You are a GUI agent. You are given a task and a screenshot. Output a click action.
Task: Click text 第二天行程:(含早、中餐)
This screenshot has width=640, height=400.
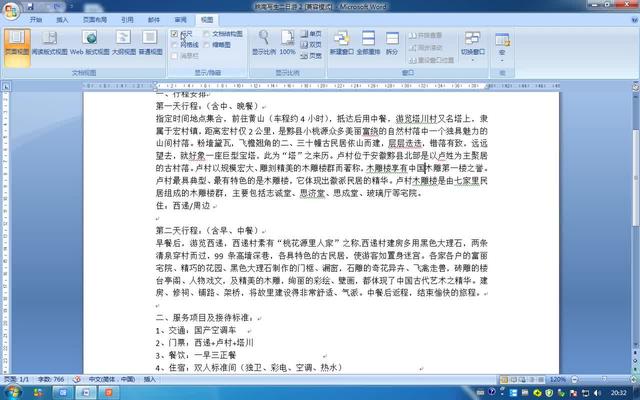(x=208, y=231)
